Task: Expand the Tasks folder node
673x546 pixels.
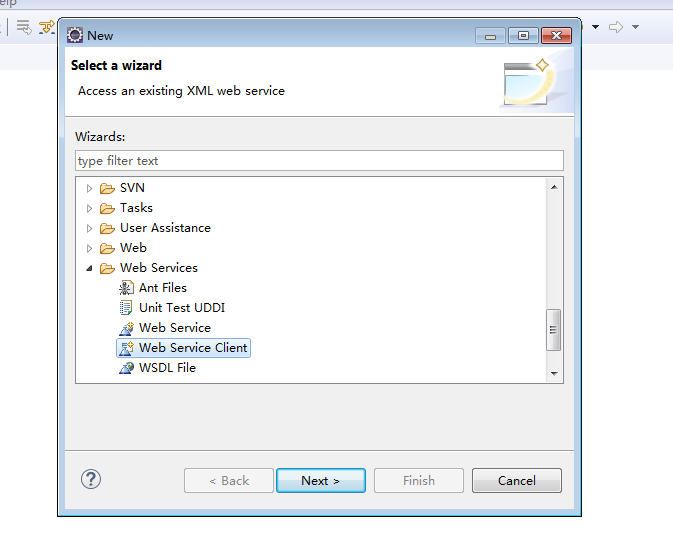Action: [89, 208]
